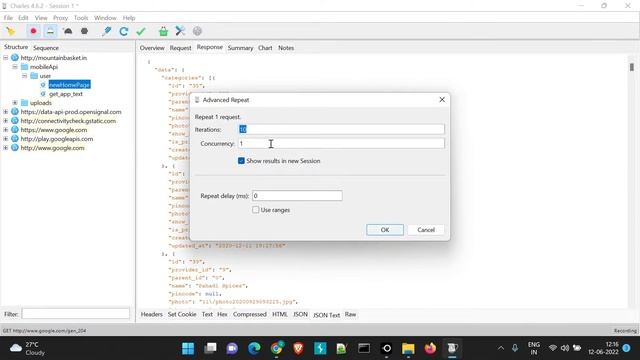Click the uploads folder icon

click(x=24, y=102)
